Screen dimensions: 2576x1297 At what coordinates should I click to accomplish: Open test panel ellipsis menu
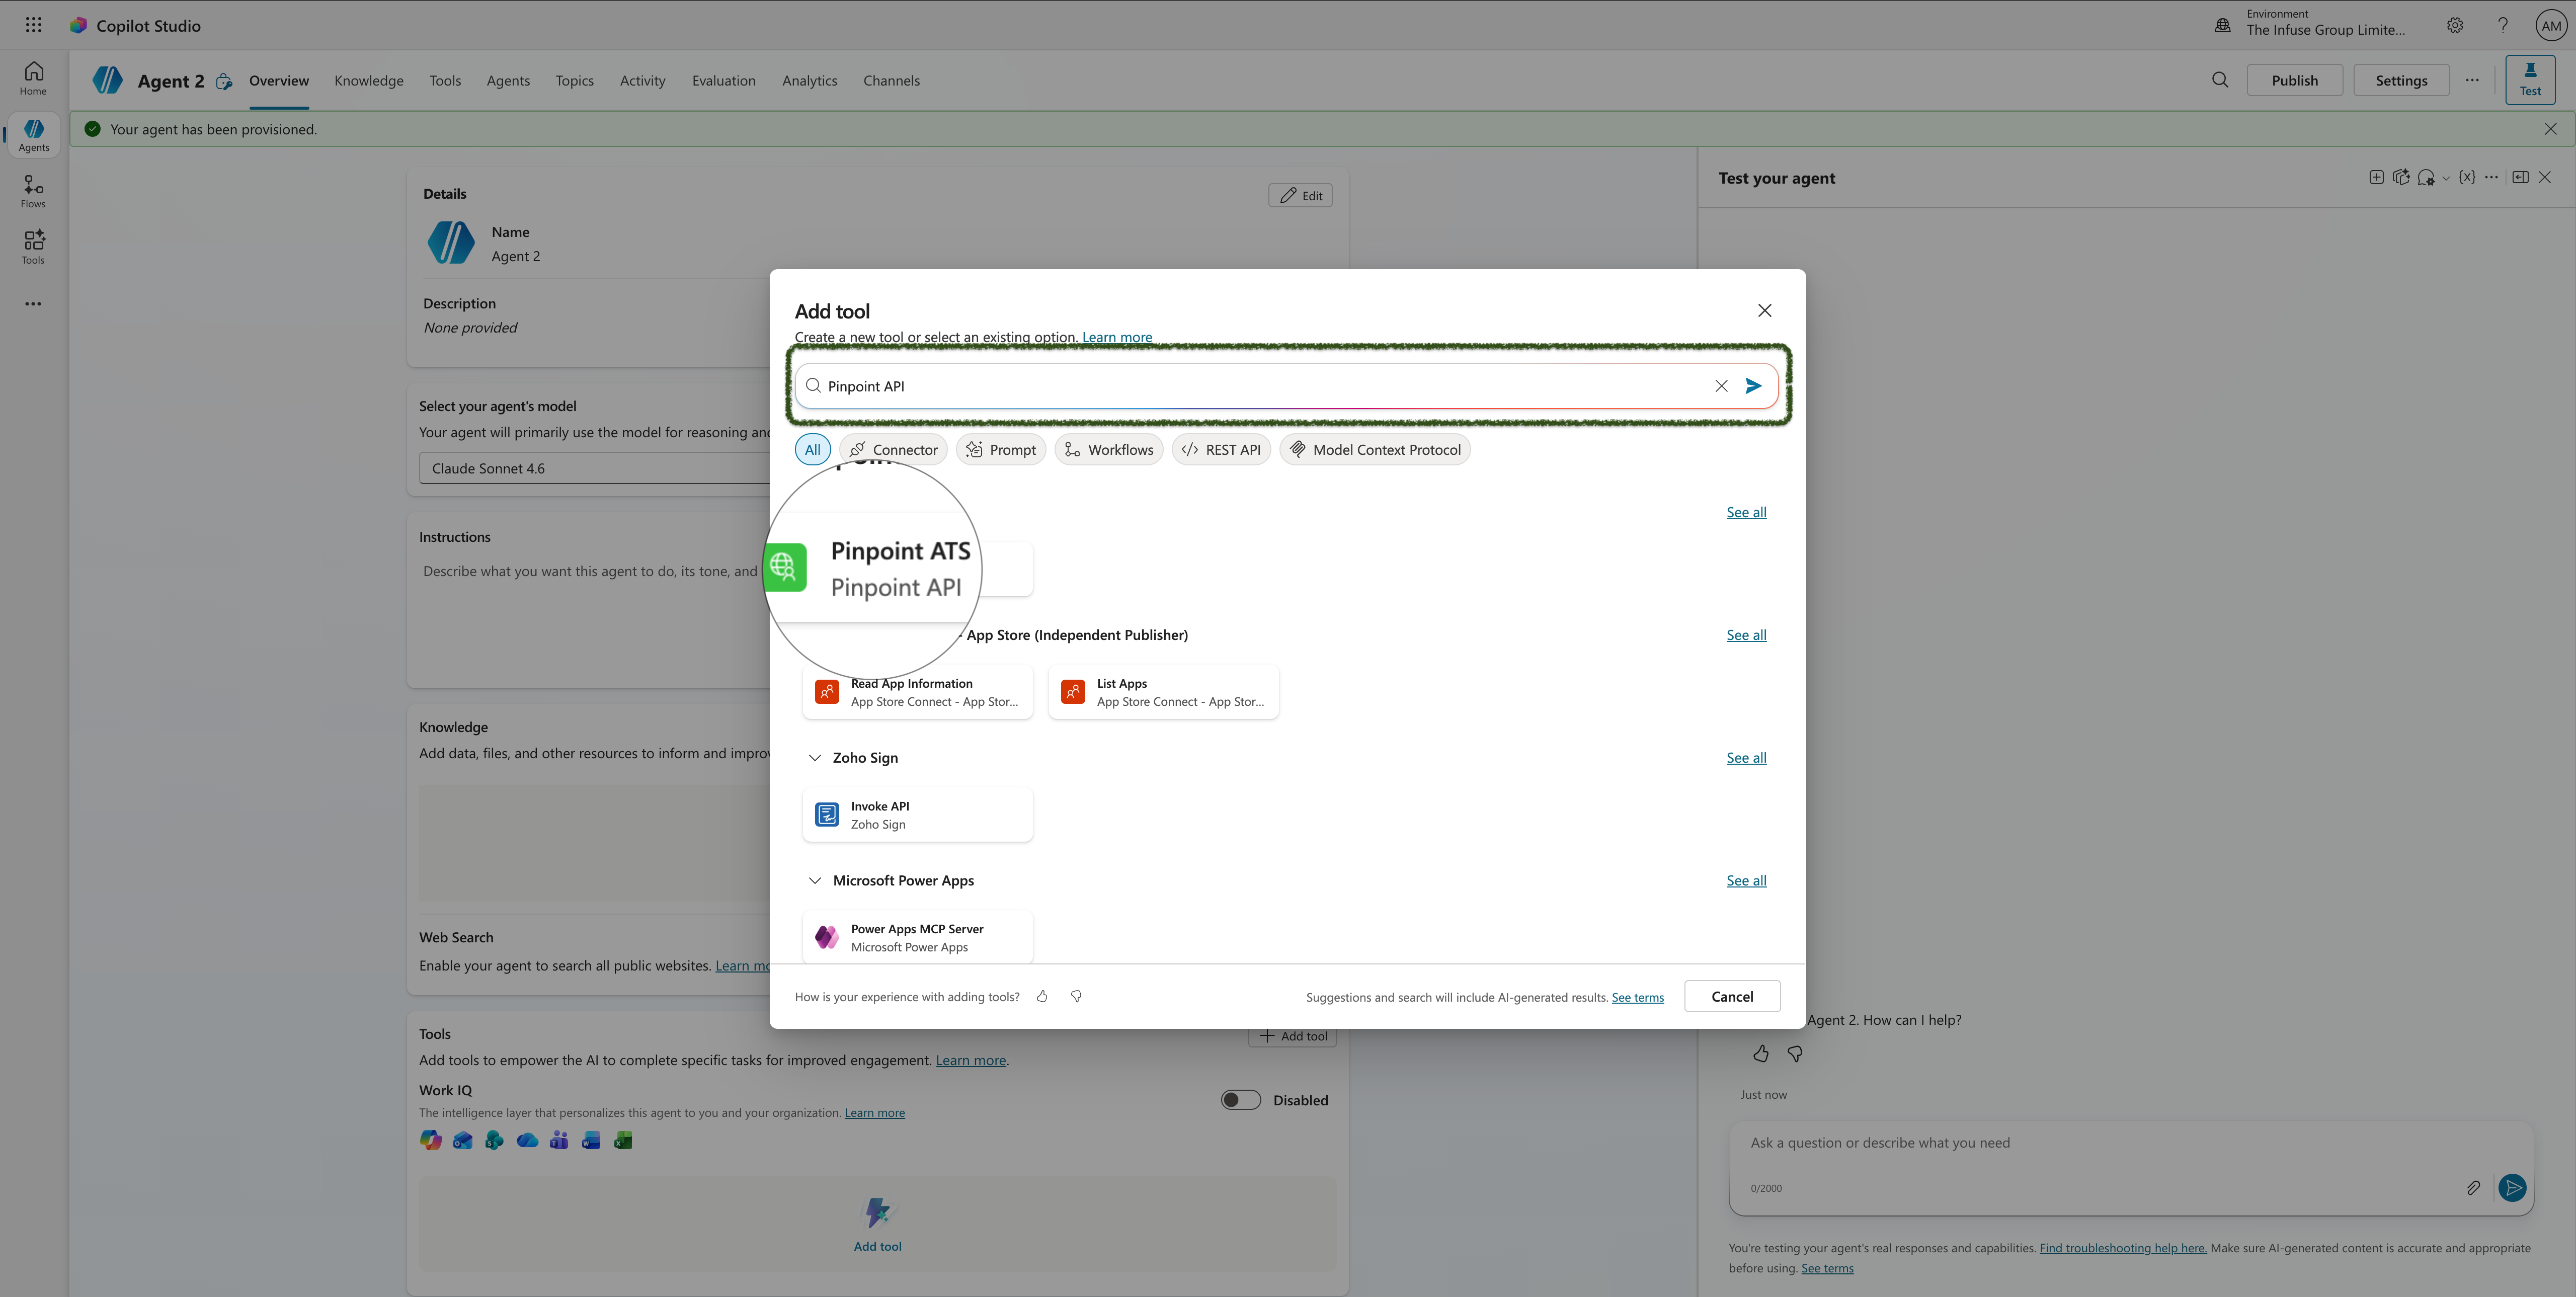tap(2491, 177)
